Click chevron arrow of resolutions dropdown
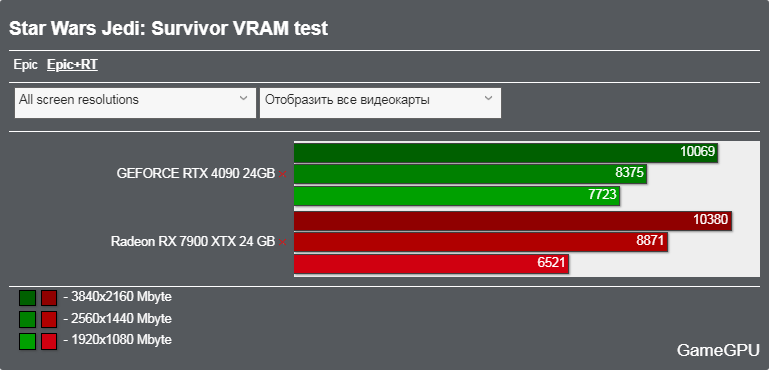769x370 pixels. [243, 99]
